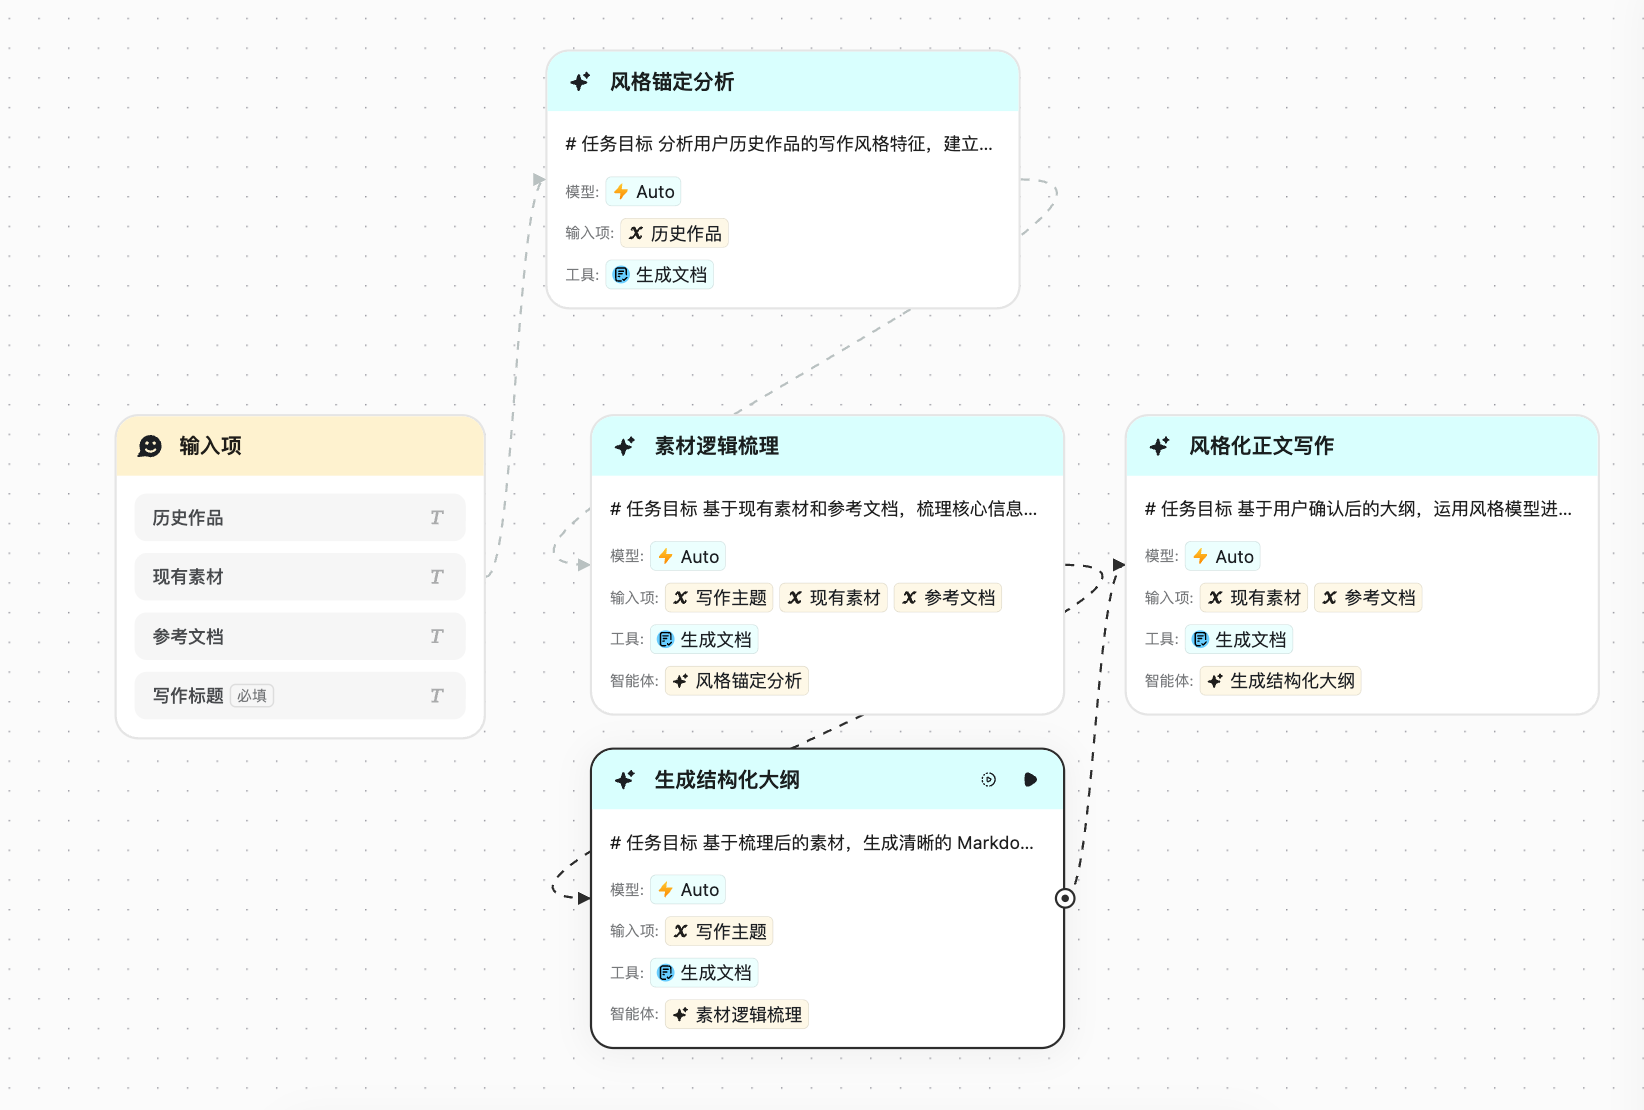1644x1110 pixels.
Task: Click the sparkle icon on 风格锚定分析 node
Action: [580, 82]
